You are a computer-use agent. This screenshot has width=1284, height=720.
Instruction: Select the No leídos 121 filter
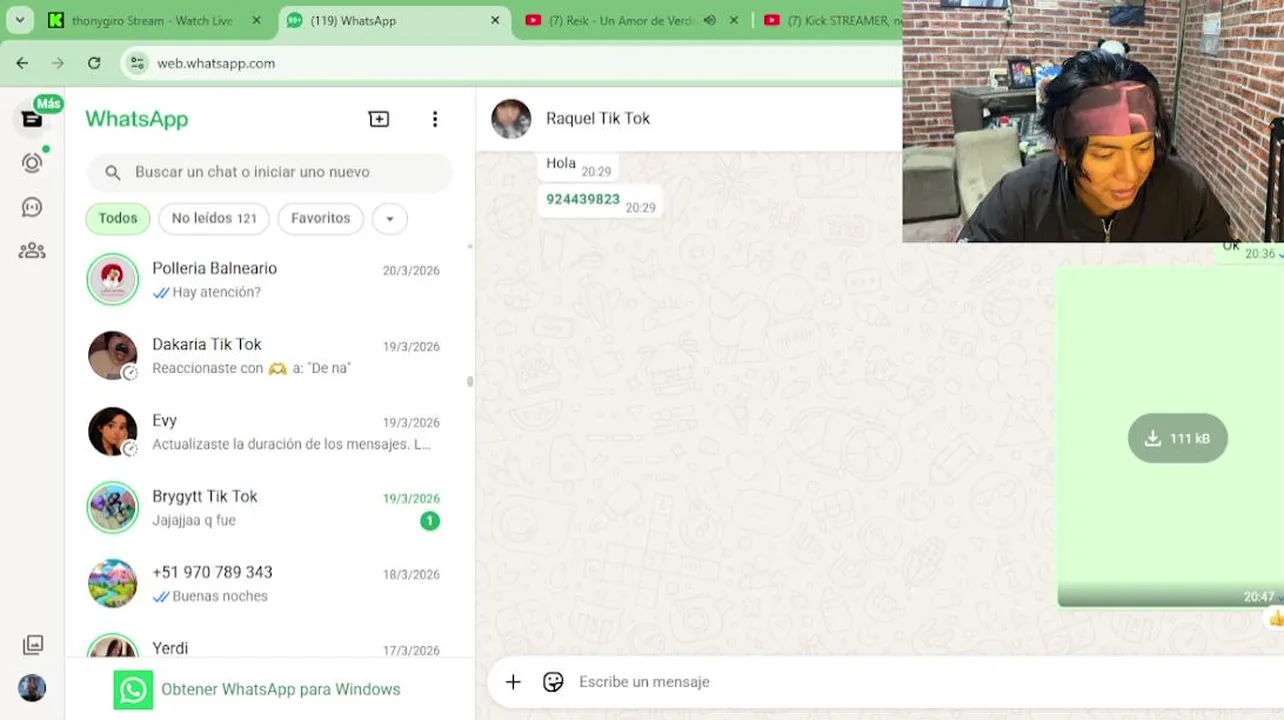214,218
